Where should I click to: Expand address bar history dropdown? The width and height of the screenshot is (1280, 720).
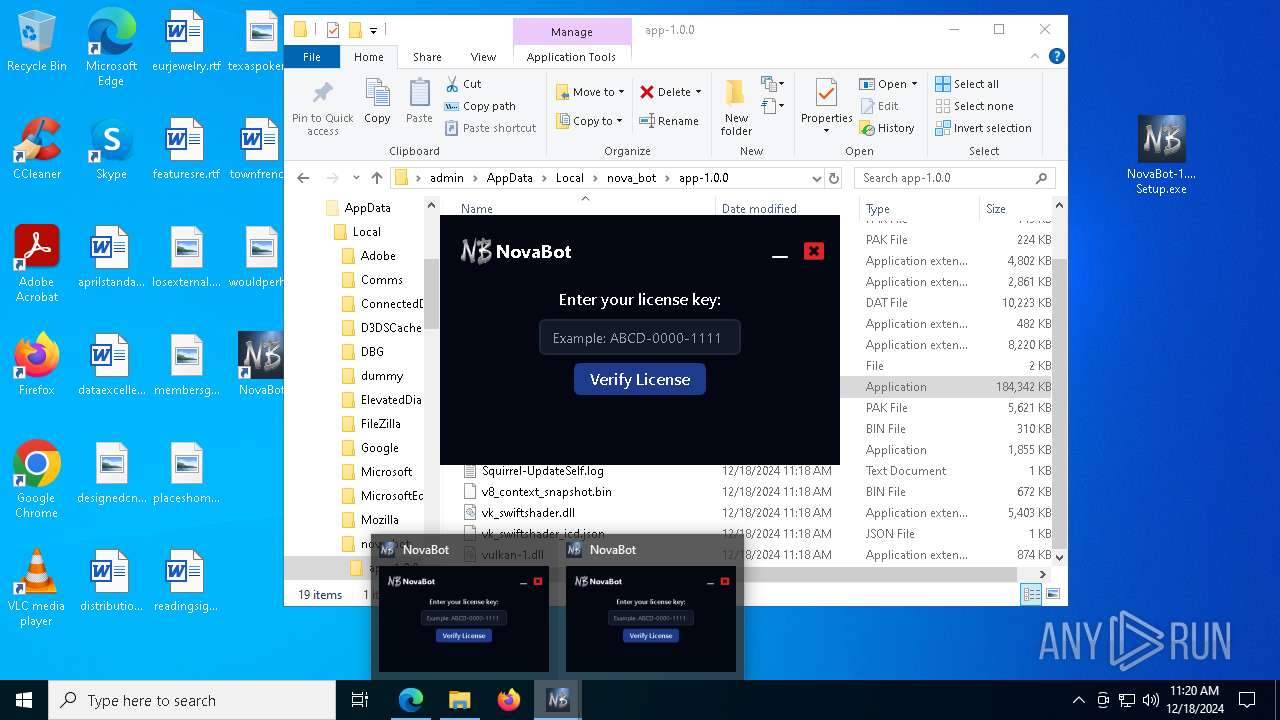[x=816, y=178]
